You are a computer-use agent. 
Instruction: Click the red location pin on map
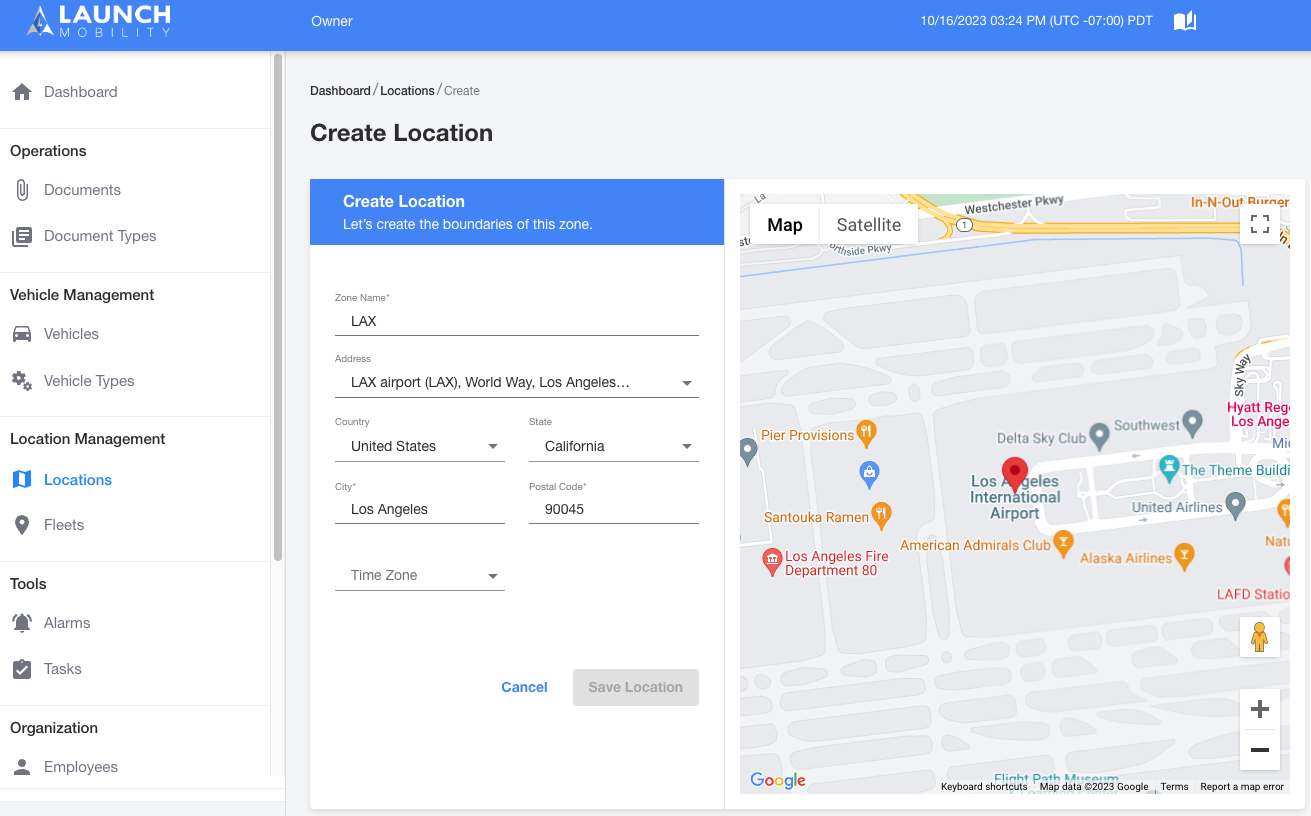click(1015, 474)
